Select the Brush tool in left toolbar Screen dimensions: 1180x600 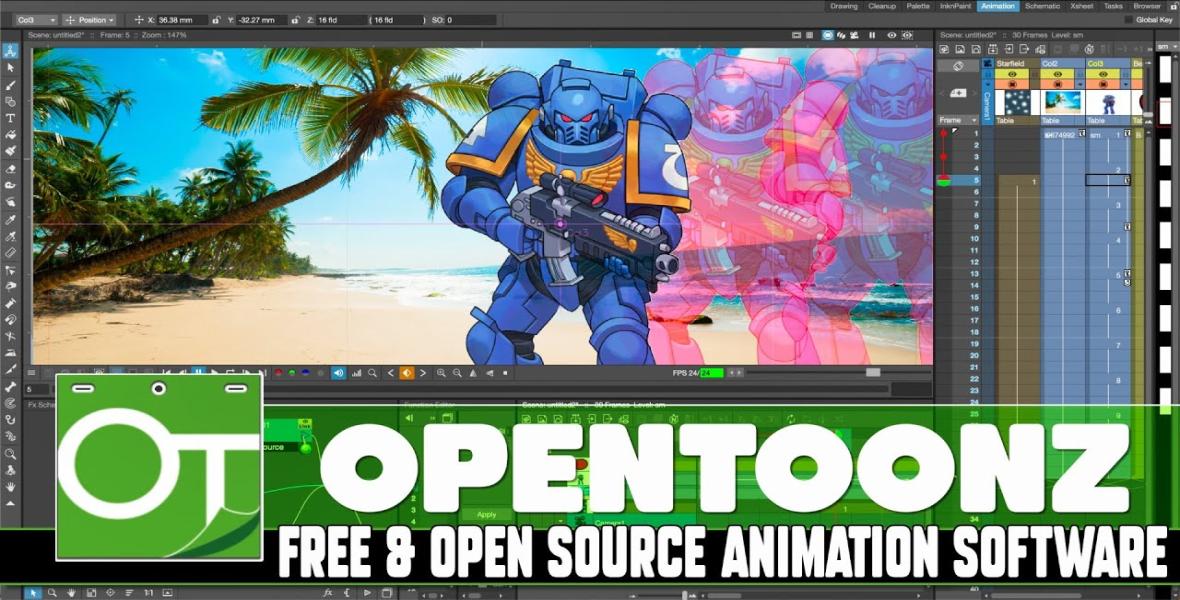pyautogui.click(x=11, y=85)
